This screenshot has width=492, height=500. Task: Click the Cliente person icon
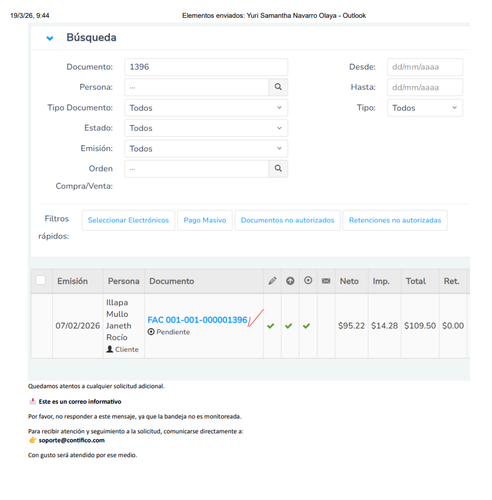click(110, 349)
